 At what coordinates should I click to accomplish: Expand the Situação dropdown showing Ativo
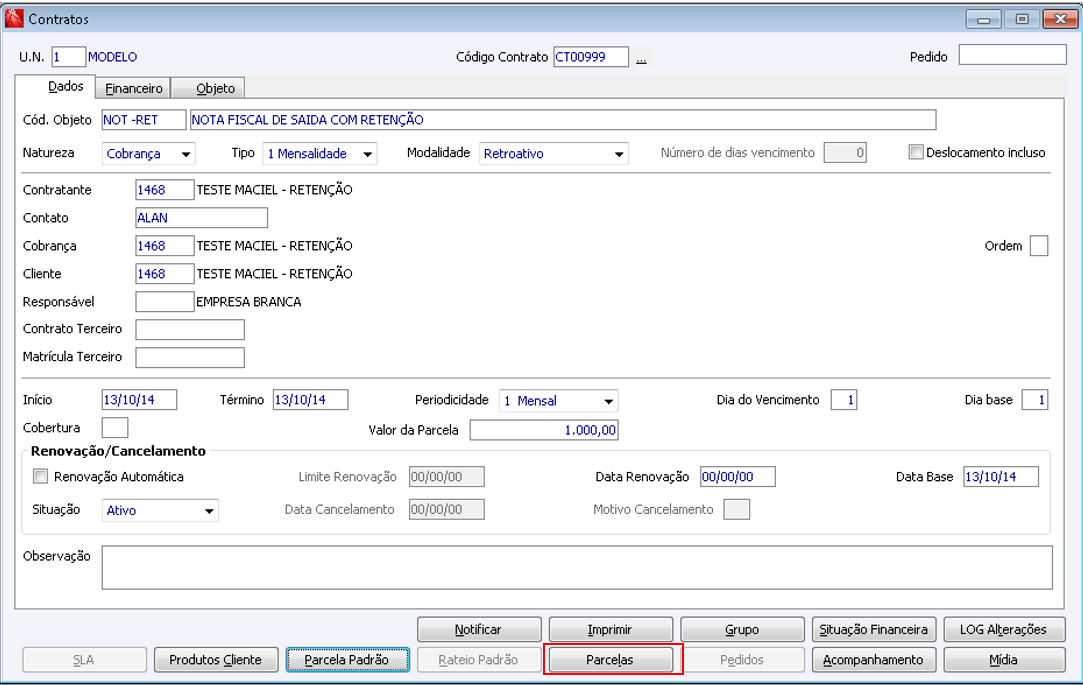[x=160, y=510]
